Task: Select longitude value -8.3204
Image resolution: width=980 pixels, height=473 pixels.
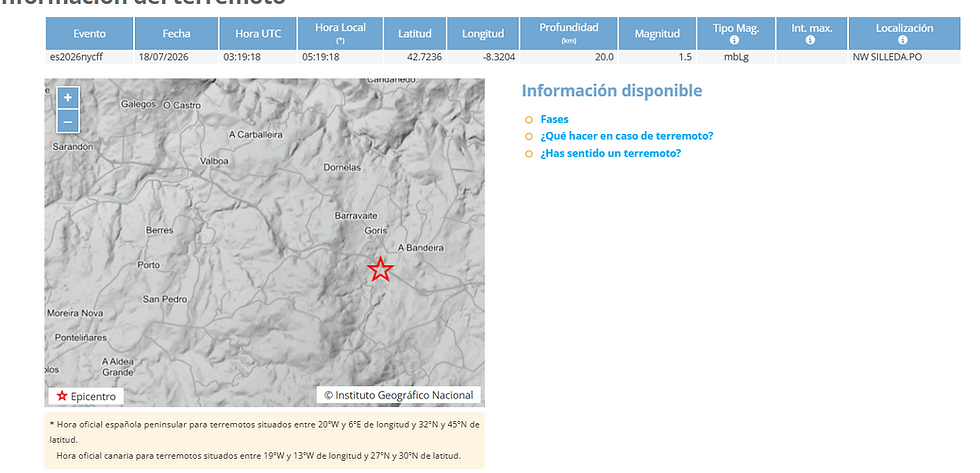Action: (x=482, y=57)
